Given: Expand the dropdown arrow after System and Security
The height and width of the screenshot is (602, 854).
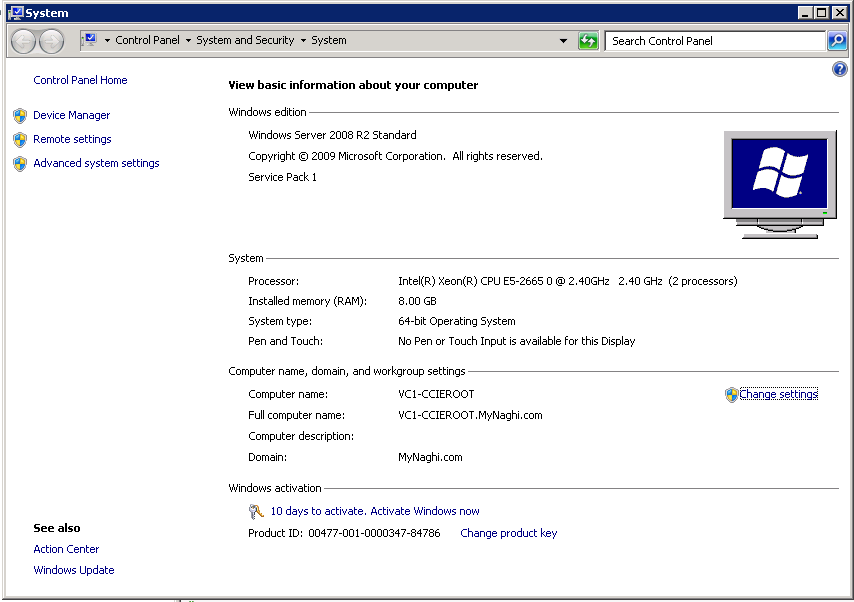Looking at the screenshot, I should coord(303,41).
